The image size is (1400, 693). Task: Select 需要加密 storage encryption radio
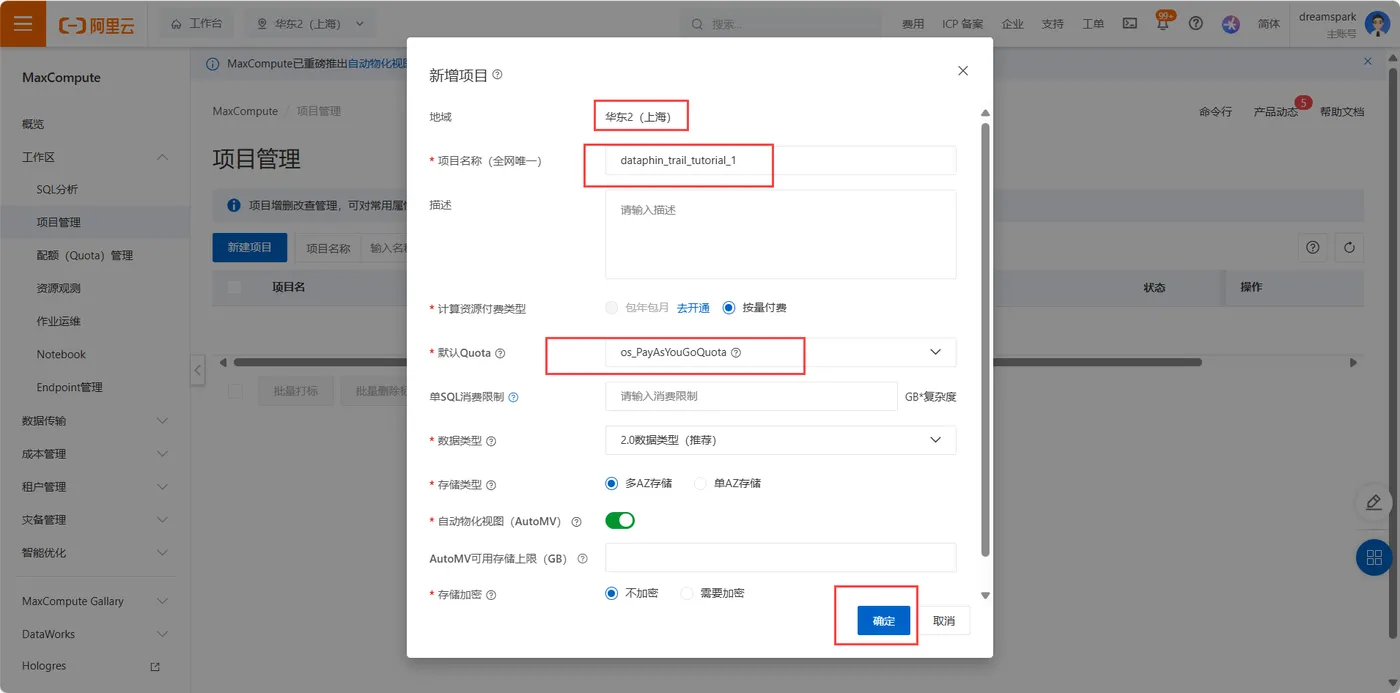click(687, 593)
